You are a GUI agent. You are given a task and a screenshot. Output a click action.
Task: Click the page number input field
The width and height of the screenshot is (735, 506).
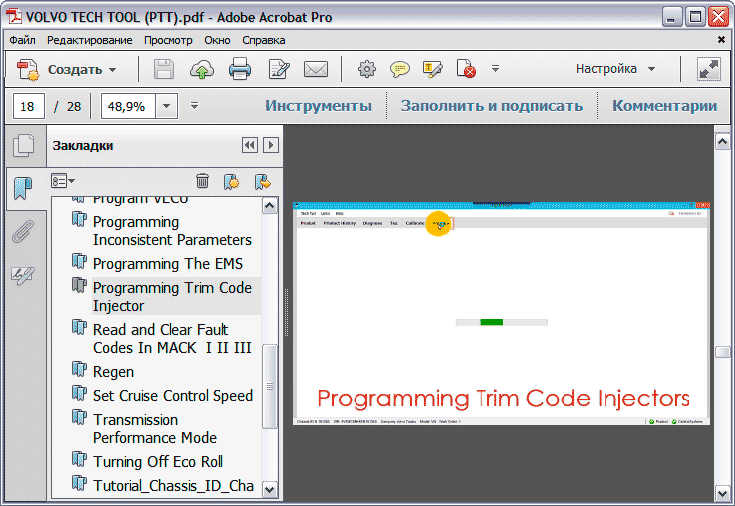(x=28, y=106)
